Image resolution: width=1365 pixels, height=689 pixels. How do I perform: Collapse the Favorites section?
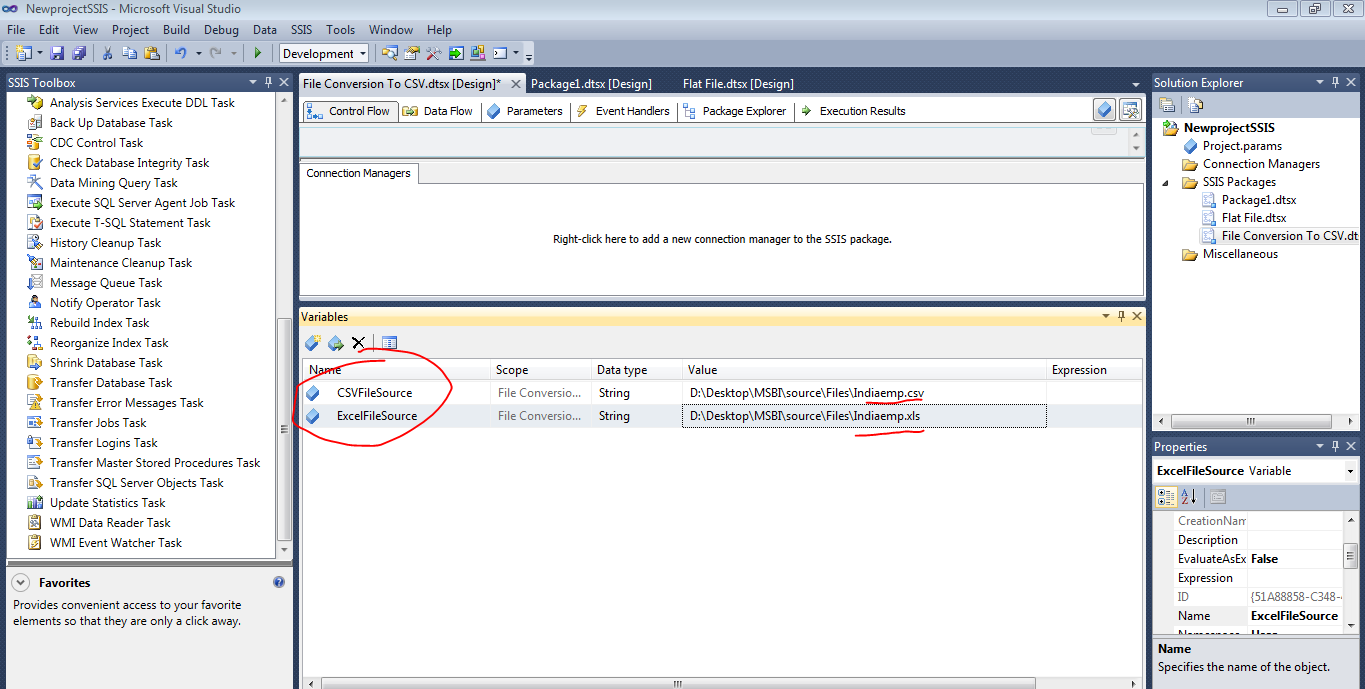(x=20, y=582)
